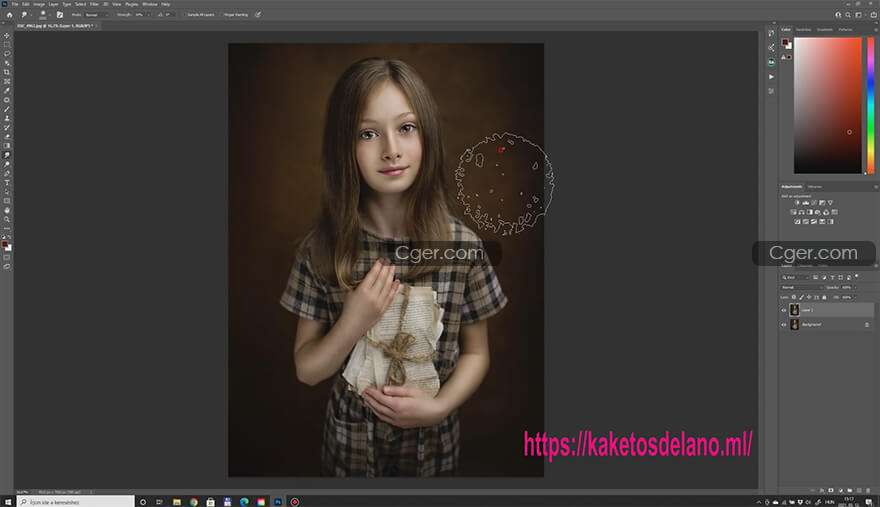Click the hue spectrum slider

870,105
